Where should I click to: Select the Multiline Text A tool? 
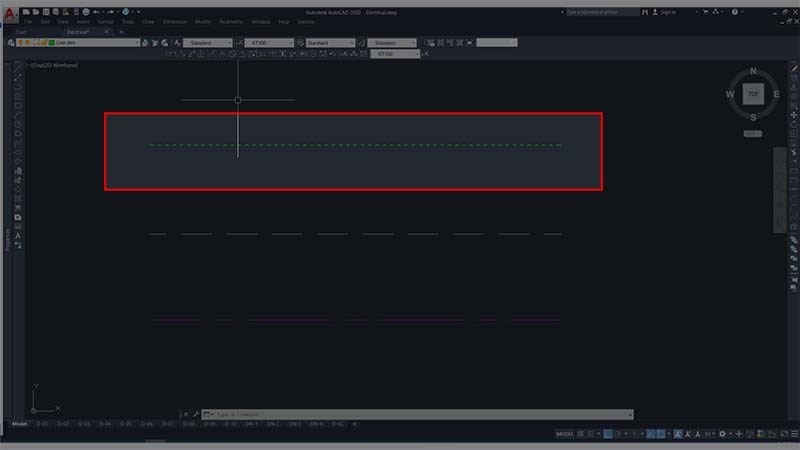point(18,236)
